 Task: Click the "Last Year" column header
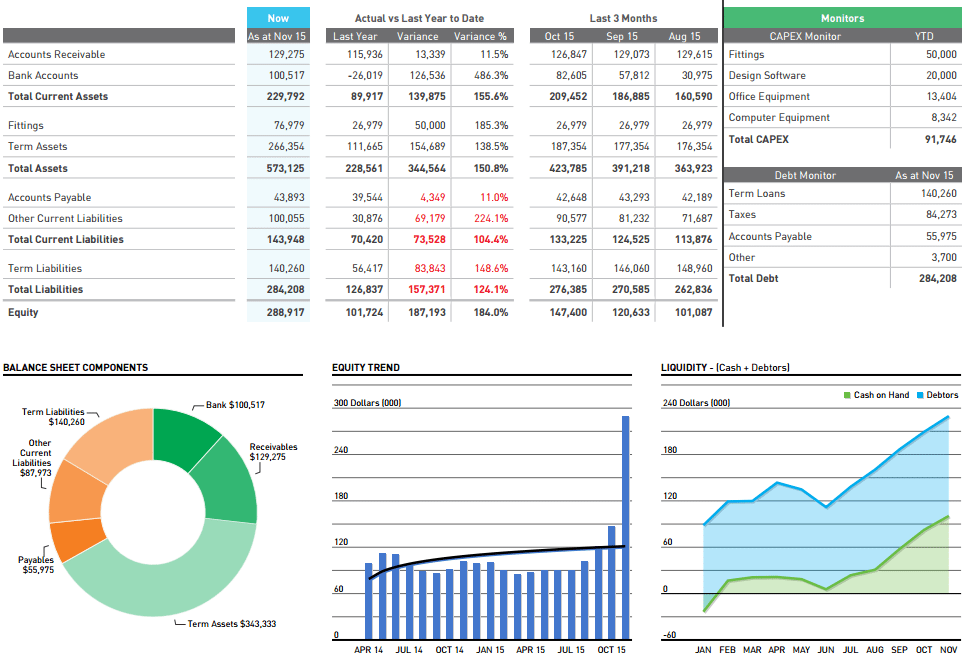(355, 36)
